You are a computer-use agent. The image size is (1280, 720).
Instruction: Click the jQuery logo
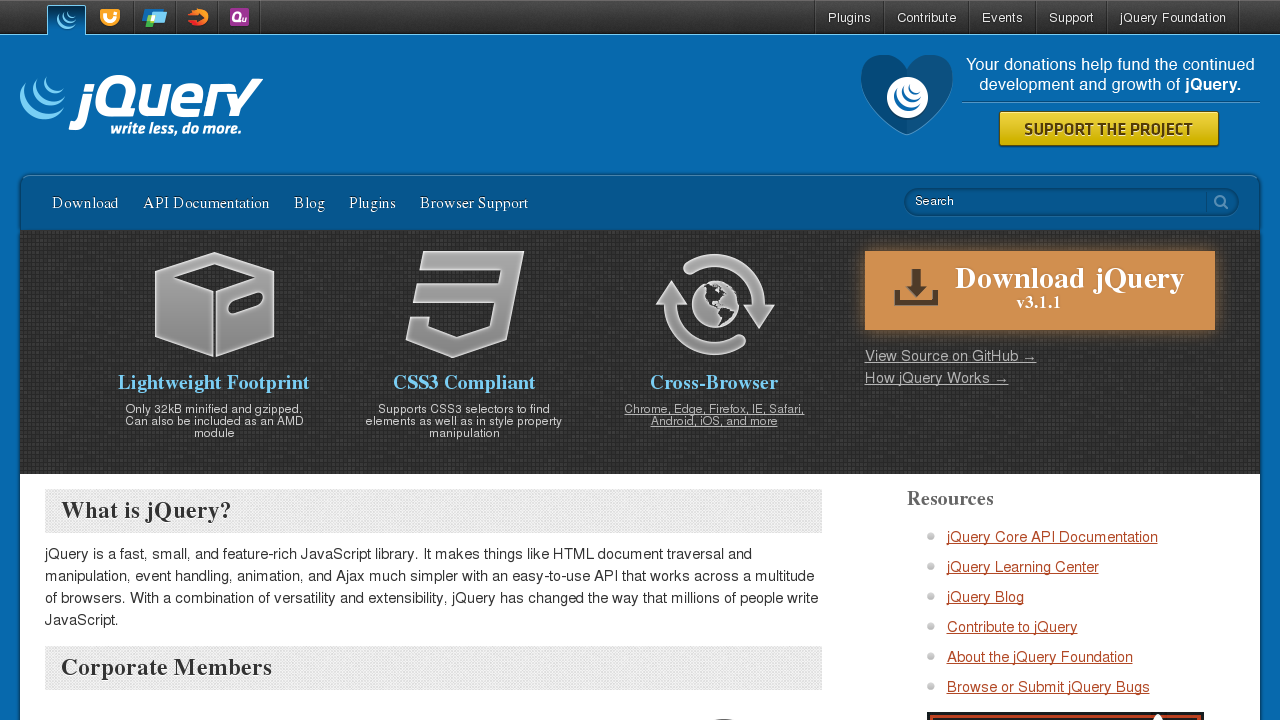click(x=141, y=105)
